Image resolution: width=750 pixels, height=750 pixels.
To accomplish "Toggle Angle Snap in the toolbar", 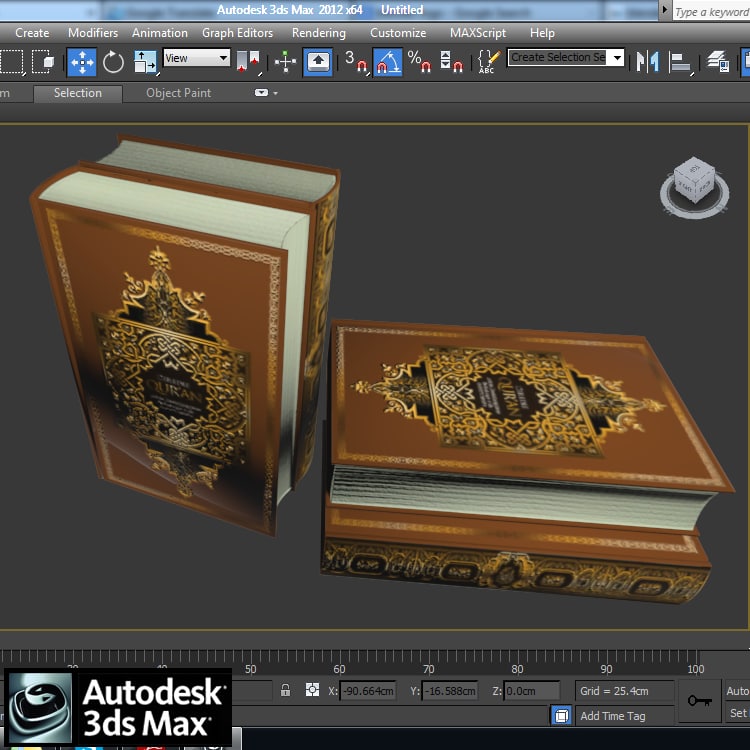I will pyautogui.click(x=388, y=61).
